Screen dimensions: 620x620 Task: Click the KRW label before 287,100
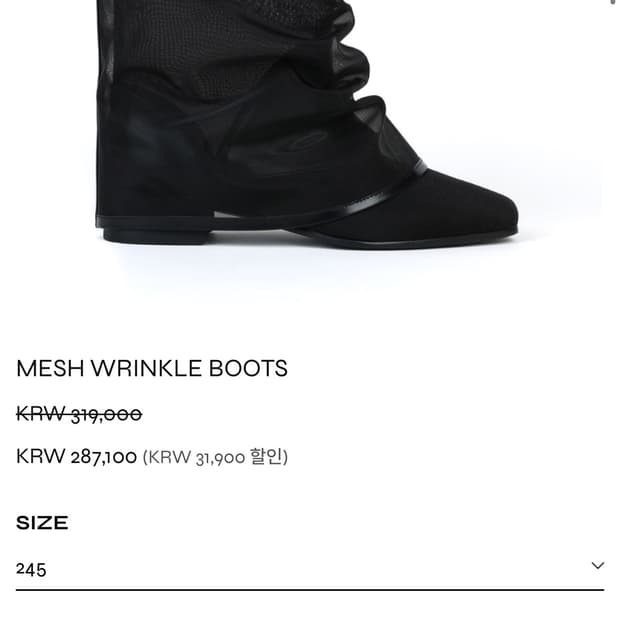(x=40, y=456)
